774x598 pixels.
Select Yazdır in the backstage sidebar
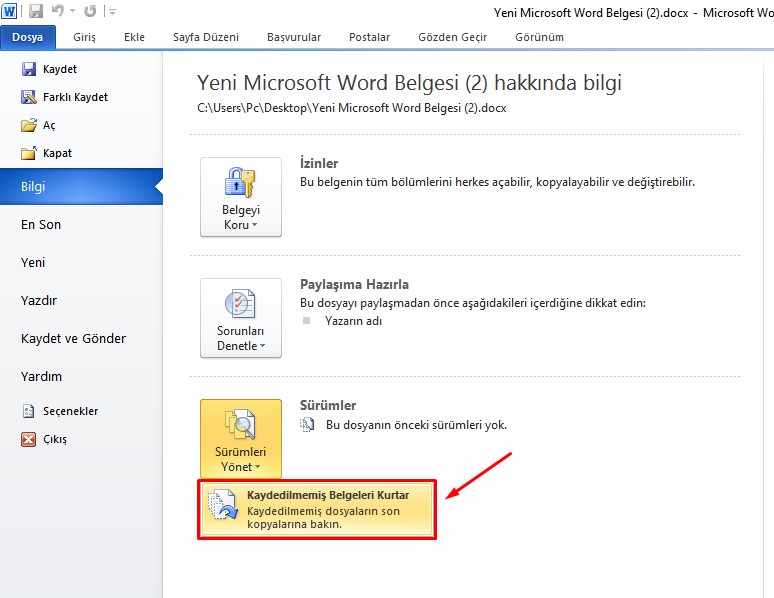pyautogui.click(x=39, y=301)
